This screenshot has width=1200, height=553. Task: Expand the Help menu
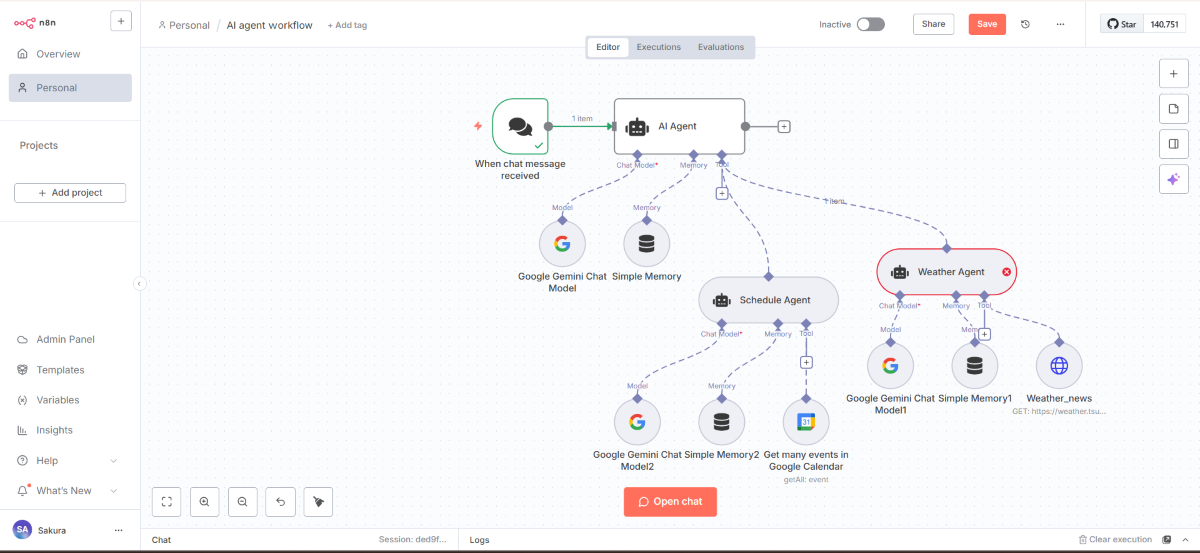(67, 460)
